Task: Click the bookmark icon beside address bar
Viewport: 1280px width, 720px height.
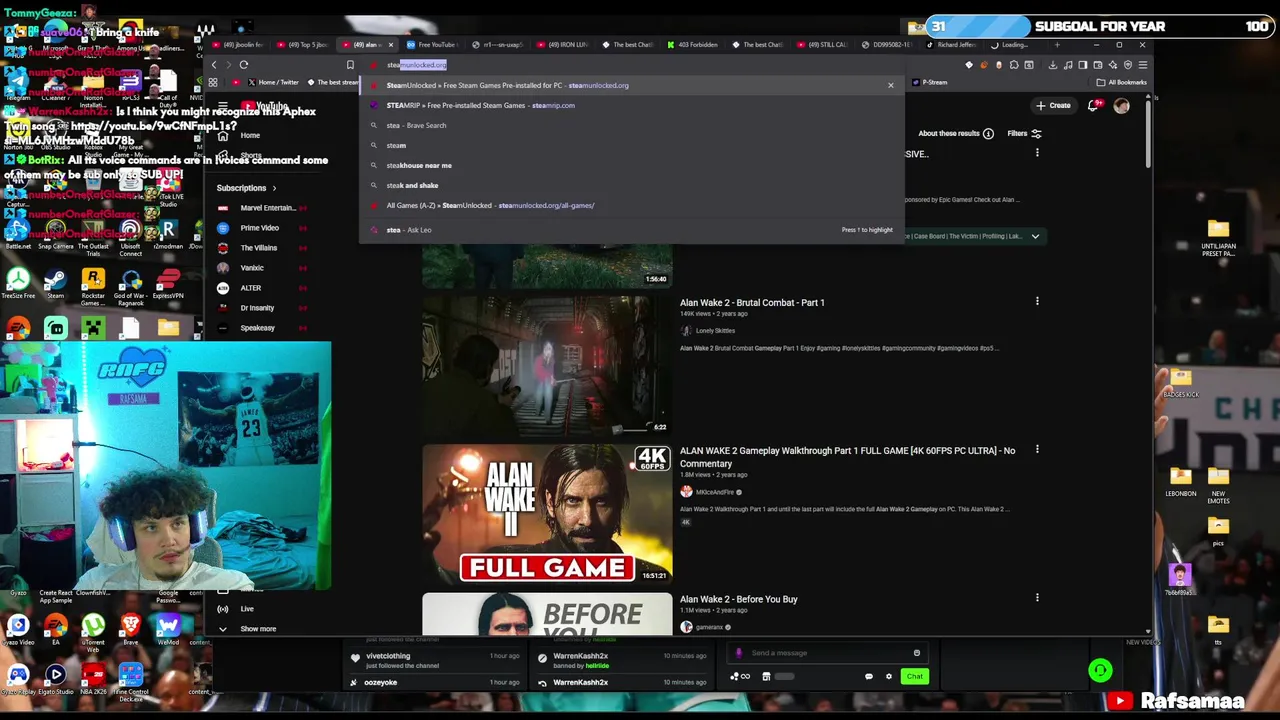Action: [x=350, y=65]
